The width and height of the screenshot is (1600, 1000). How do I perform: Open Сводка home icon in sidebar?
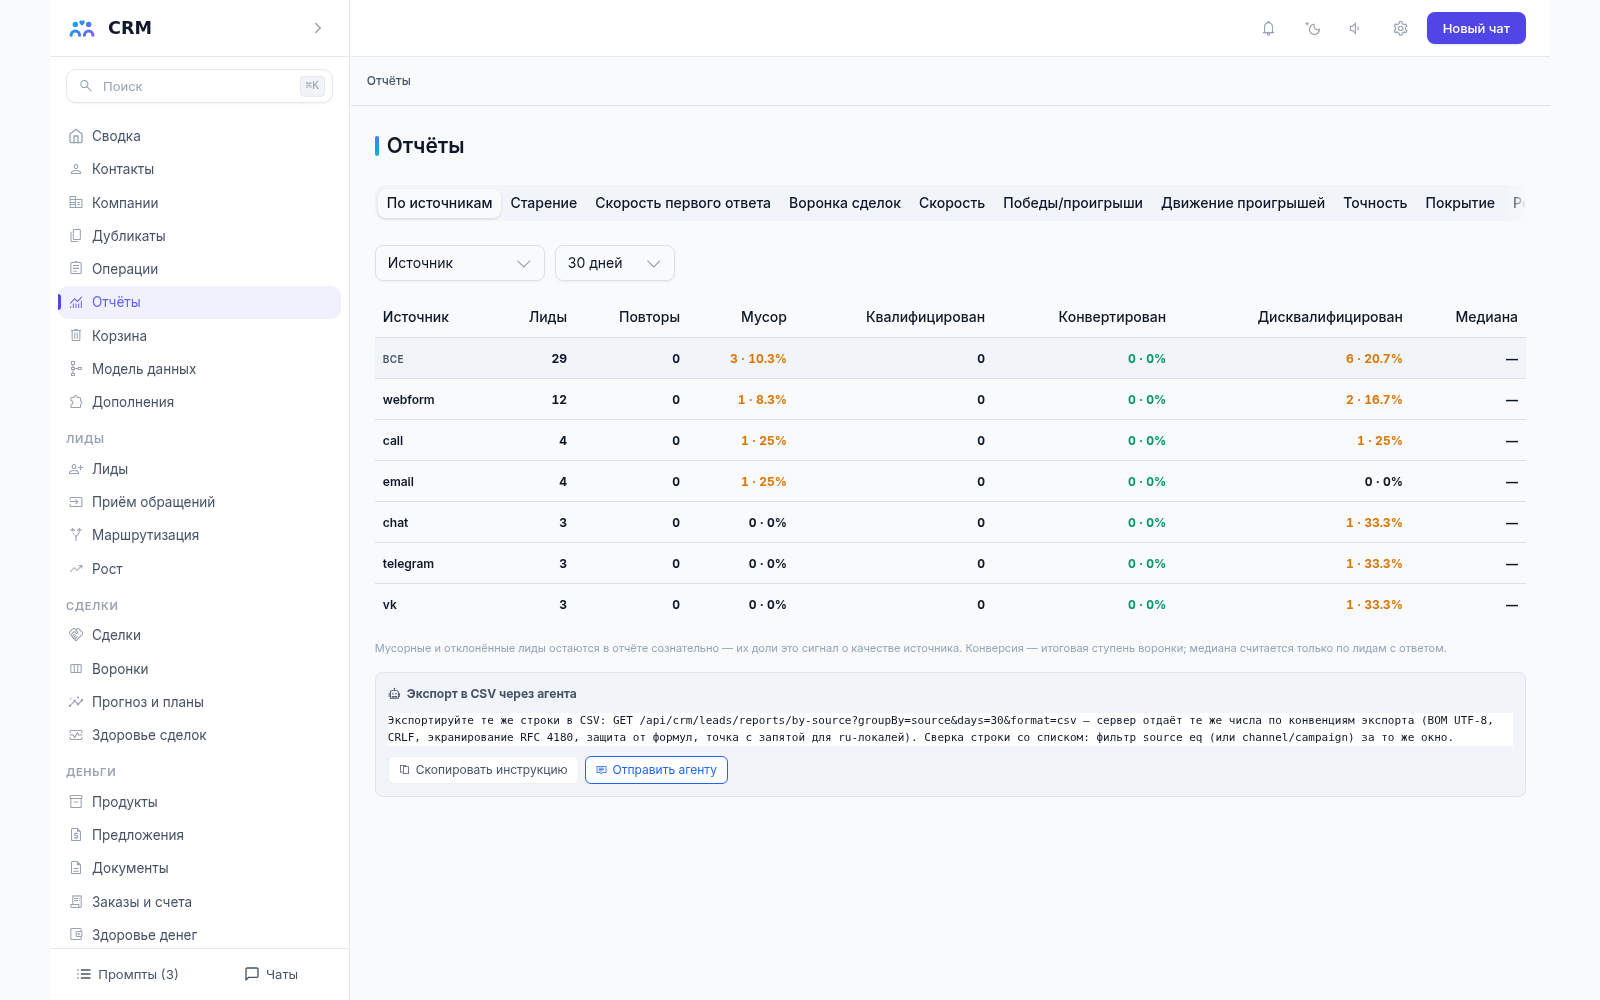[76, 136]
